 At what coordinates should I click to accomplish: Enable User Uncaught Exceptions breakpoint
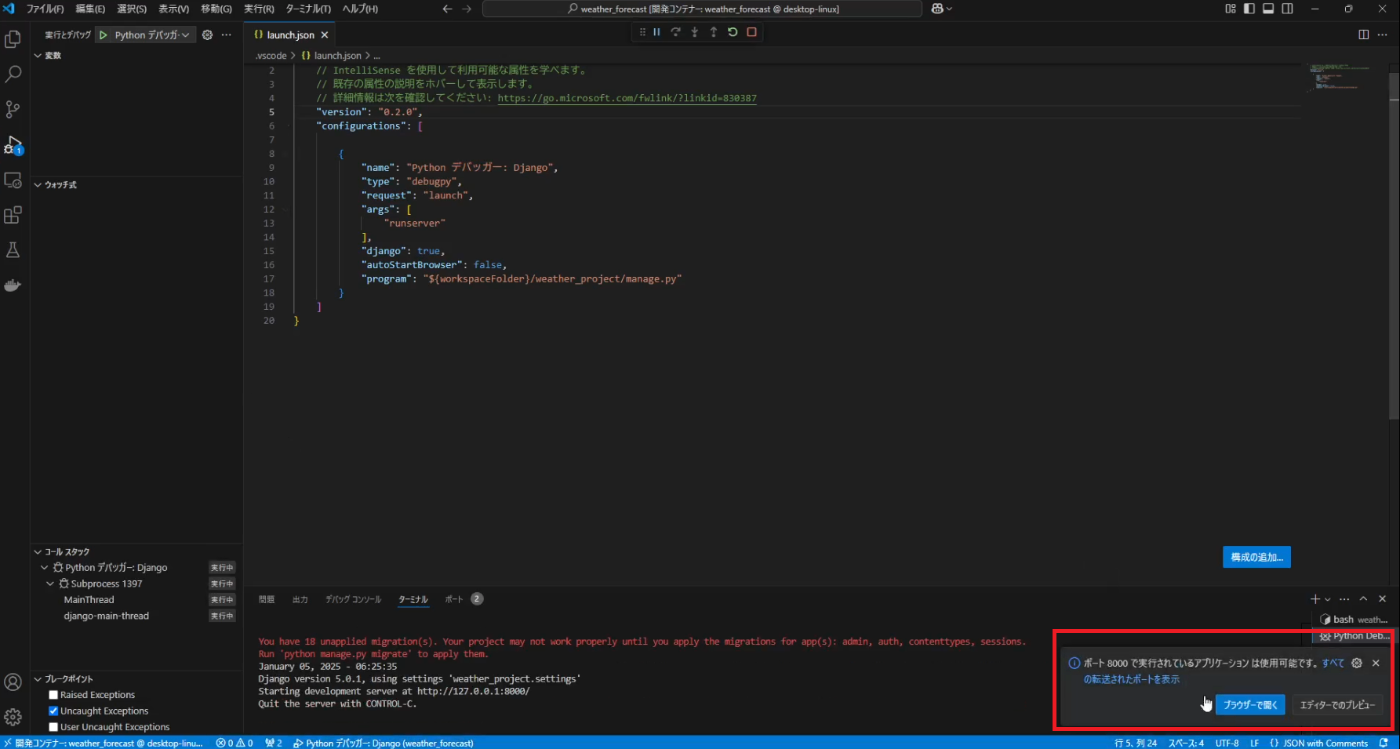tap(54, 727)
